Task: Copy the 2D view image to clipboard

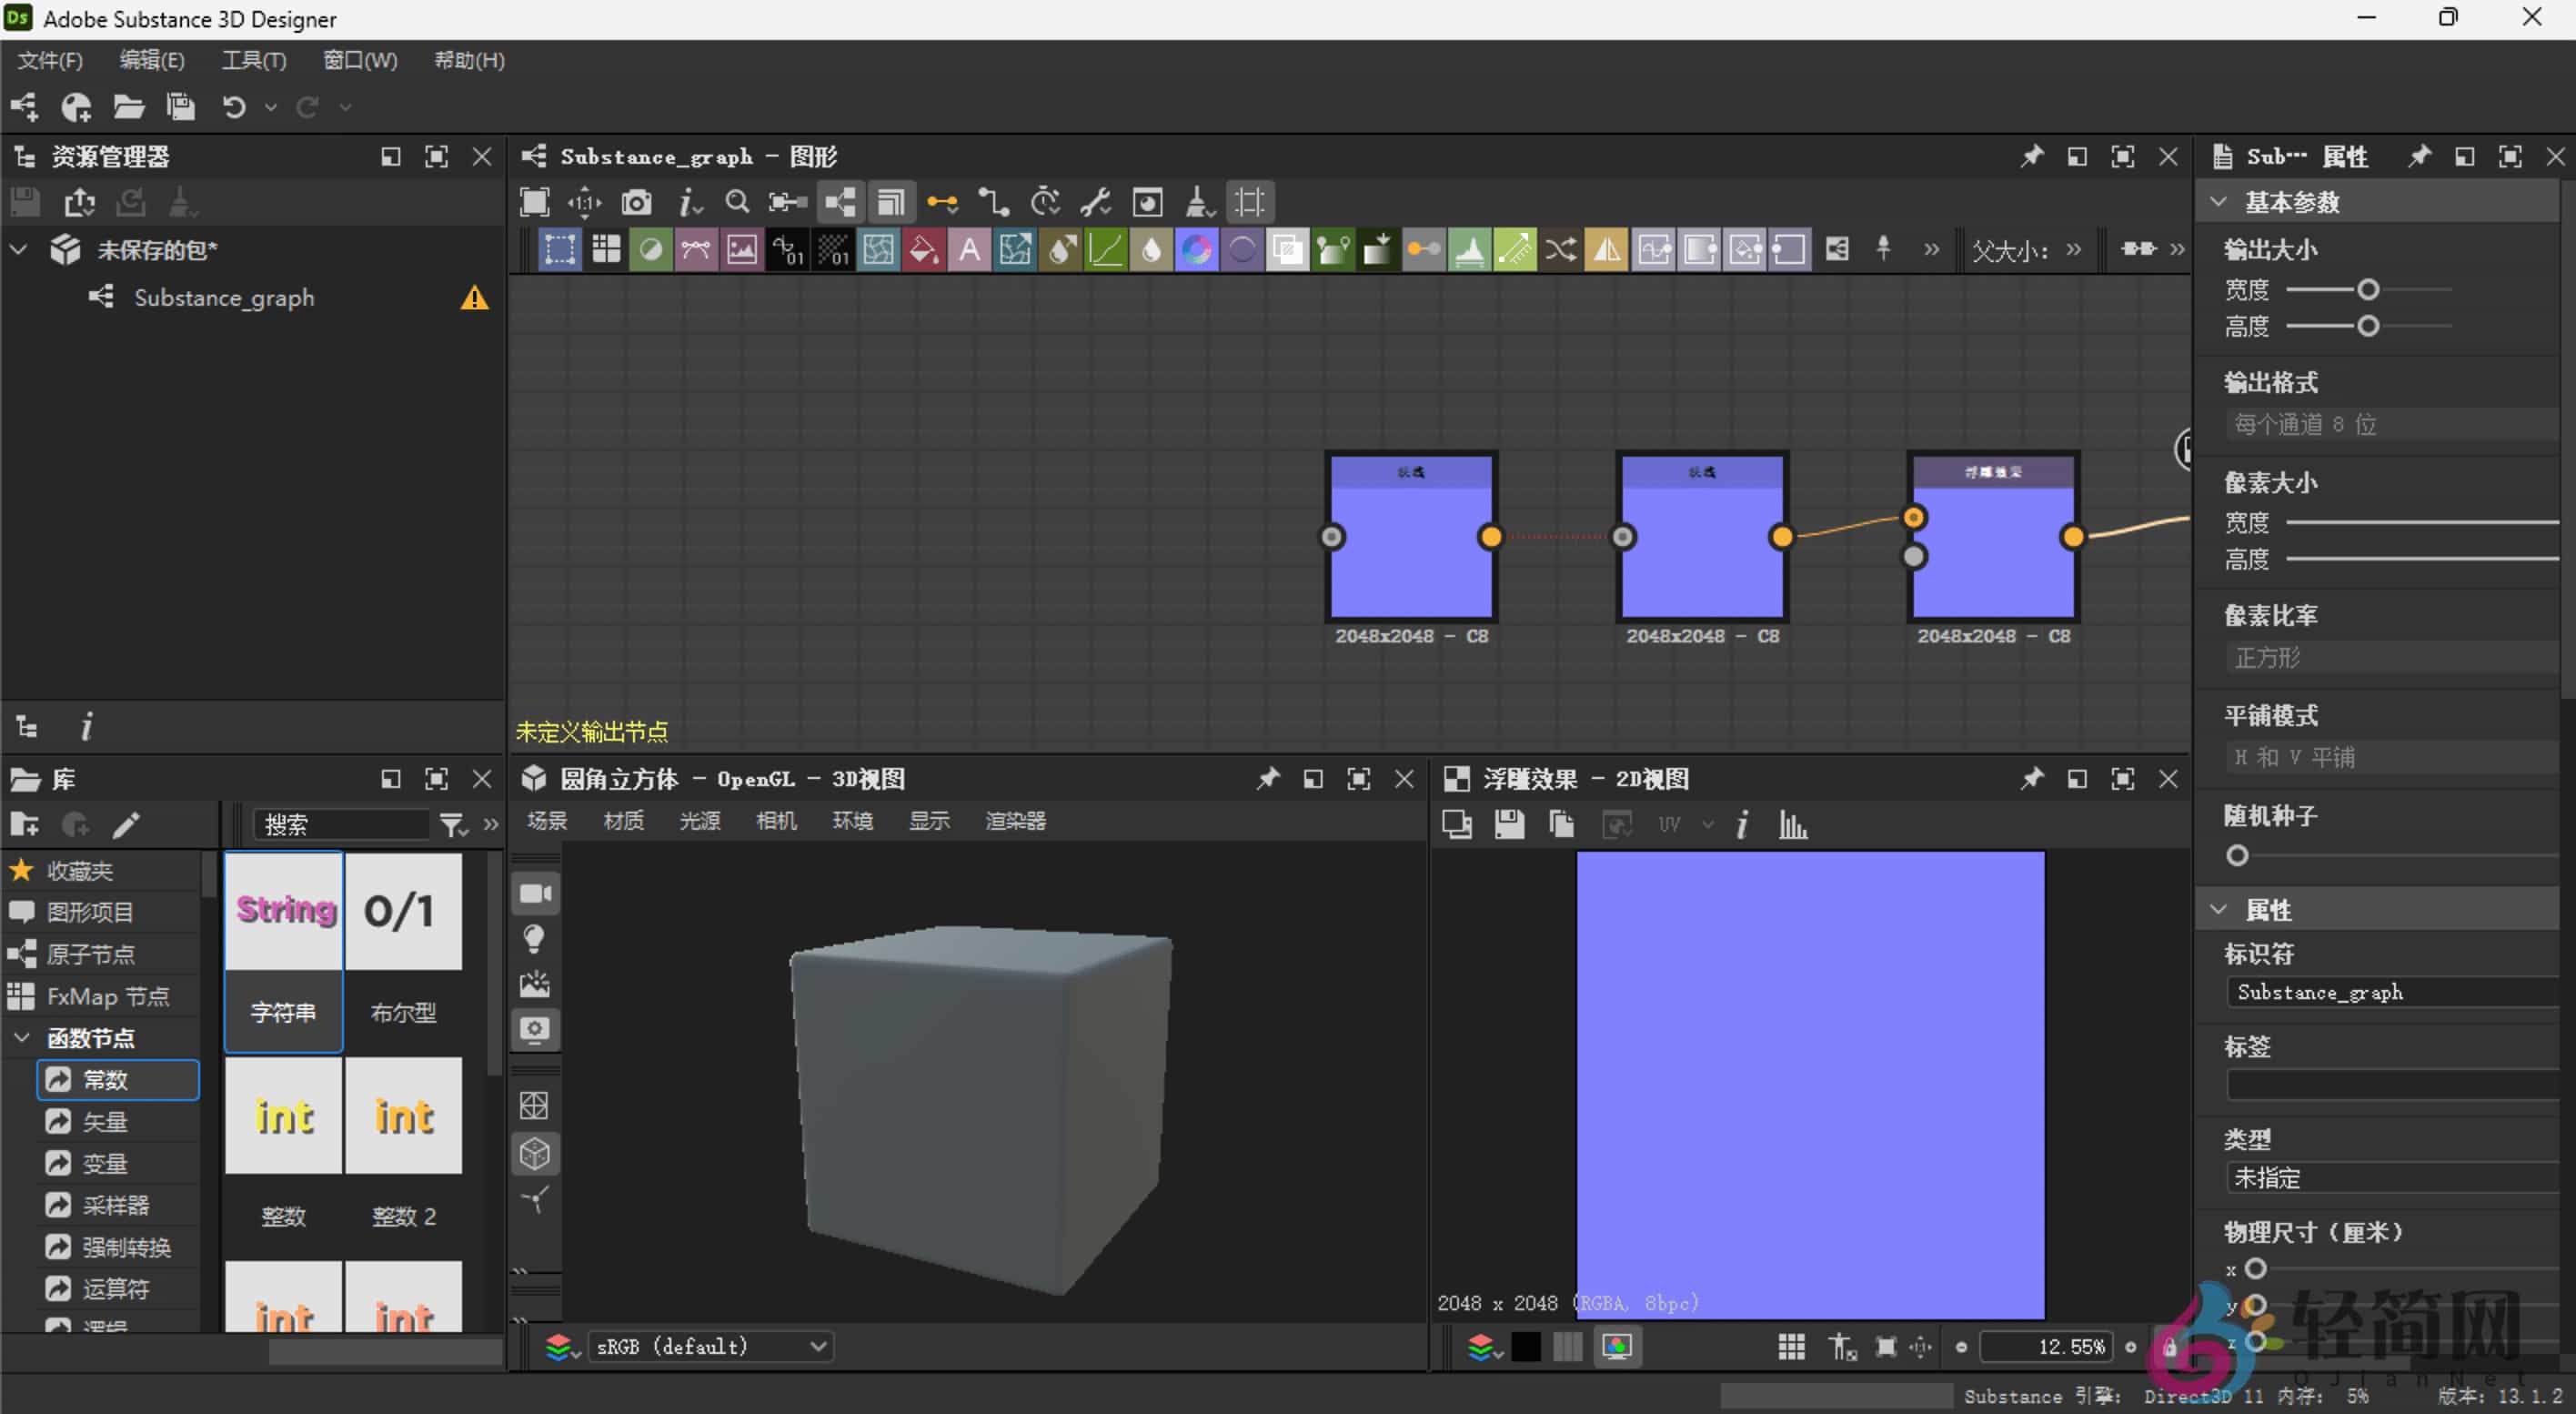Action: point(1561,824)
